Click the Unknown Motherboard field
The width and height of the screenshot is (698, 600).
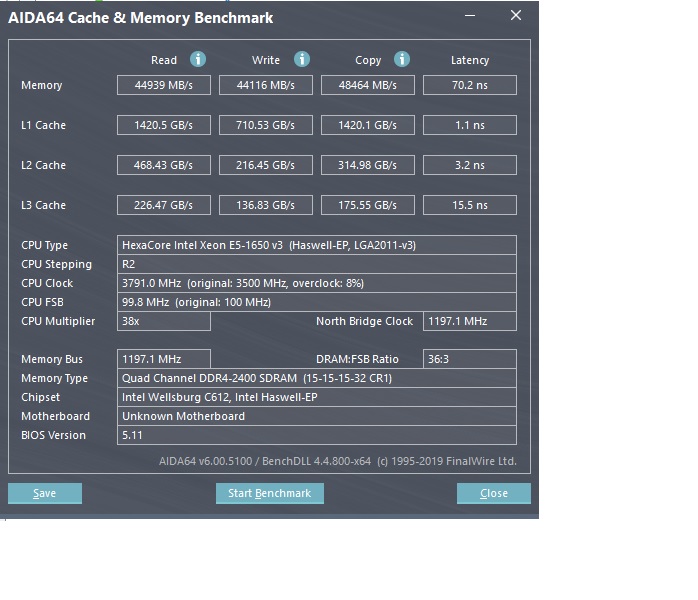[x=317, y=416]
